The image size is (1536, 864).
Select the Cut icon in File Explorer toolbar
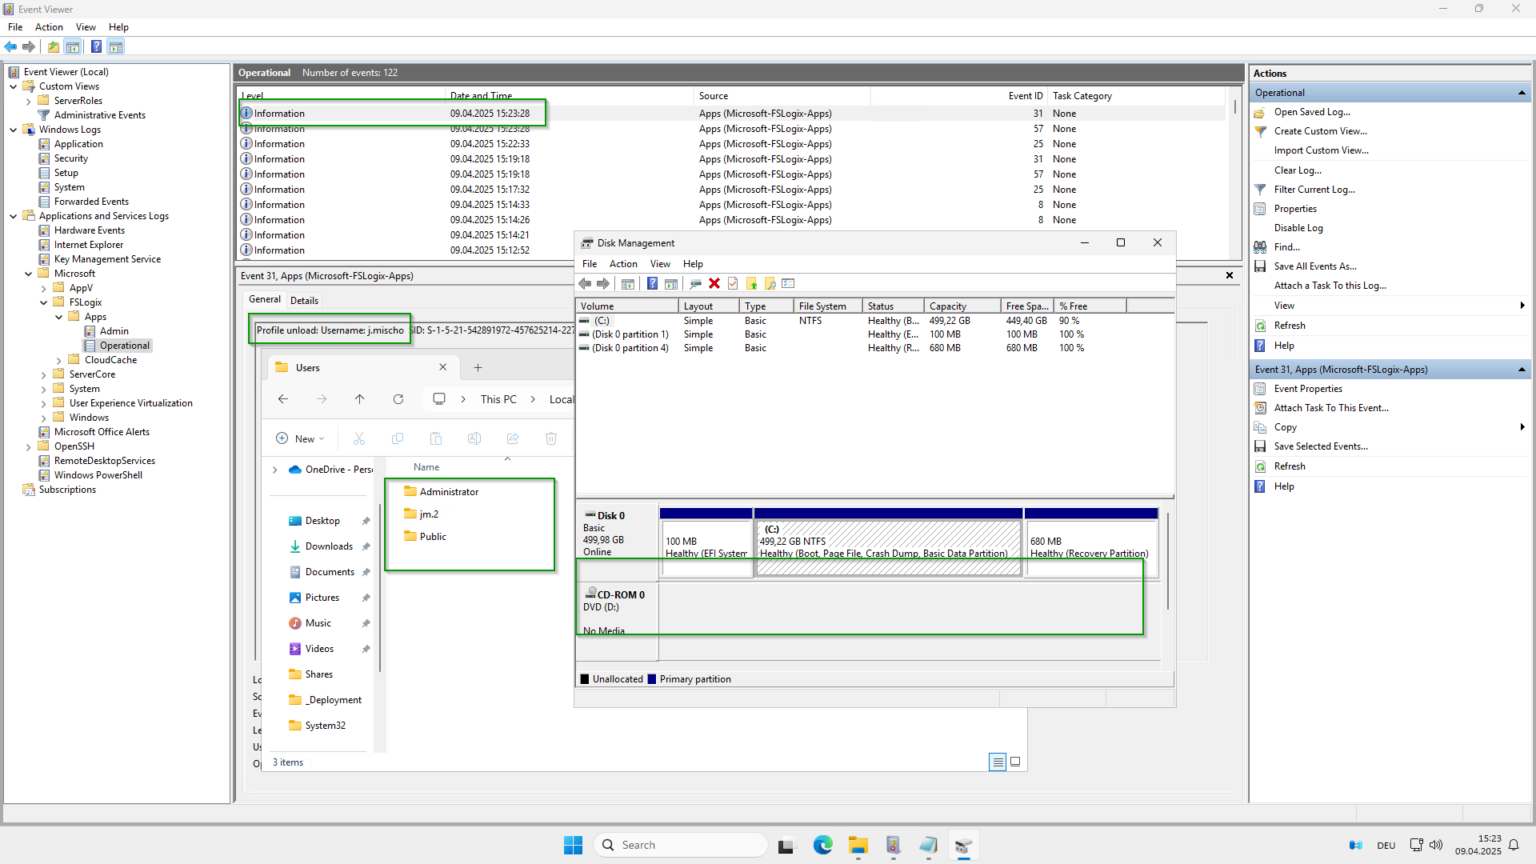point(360,438)
